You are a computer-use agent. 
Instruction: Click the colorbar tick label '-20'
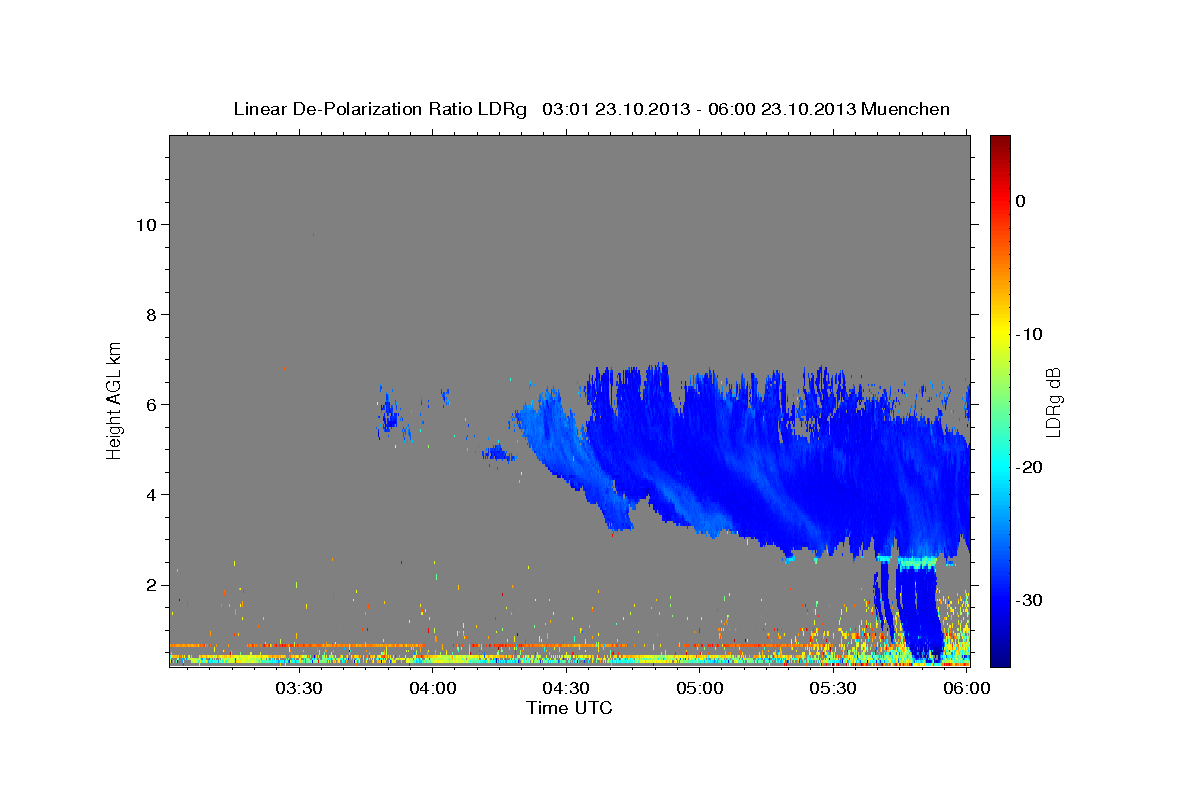pos(1030,467)
